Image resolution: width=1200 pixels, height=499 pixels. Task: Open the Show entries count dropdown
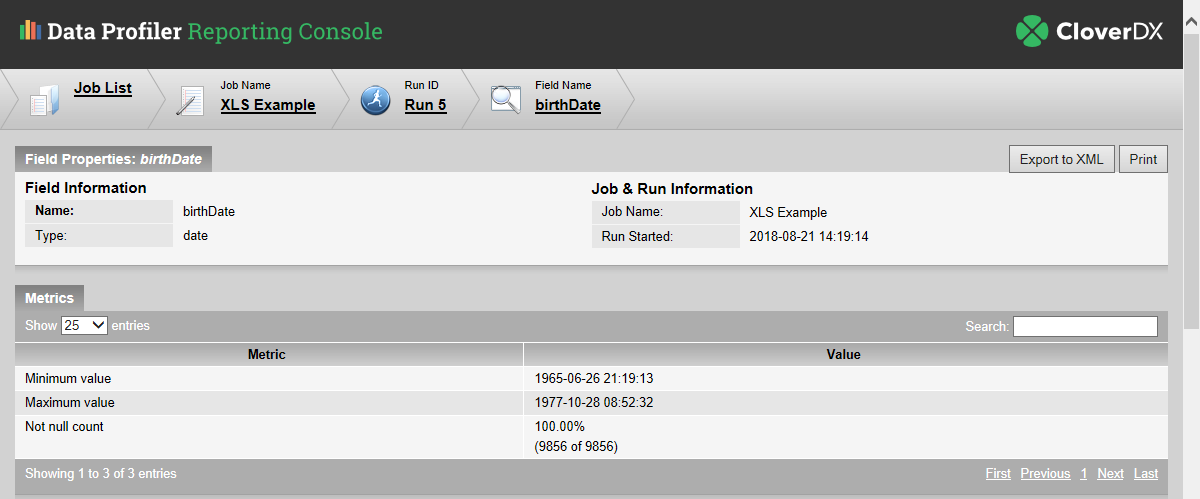[x=84, y=325]
